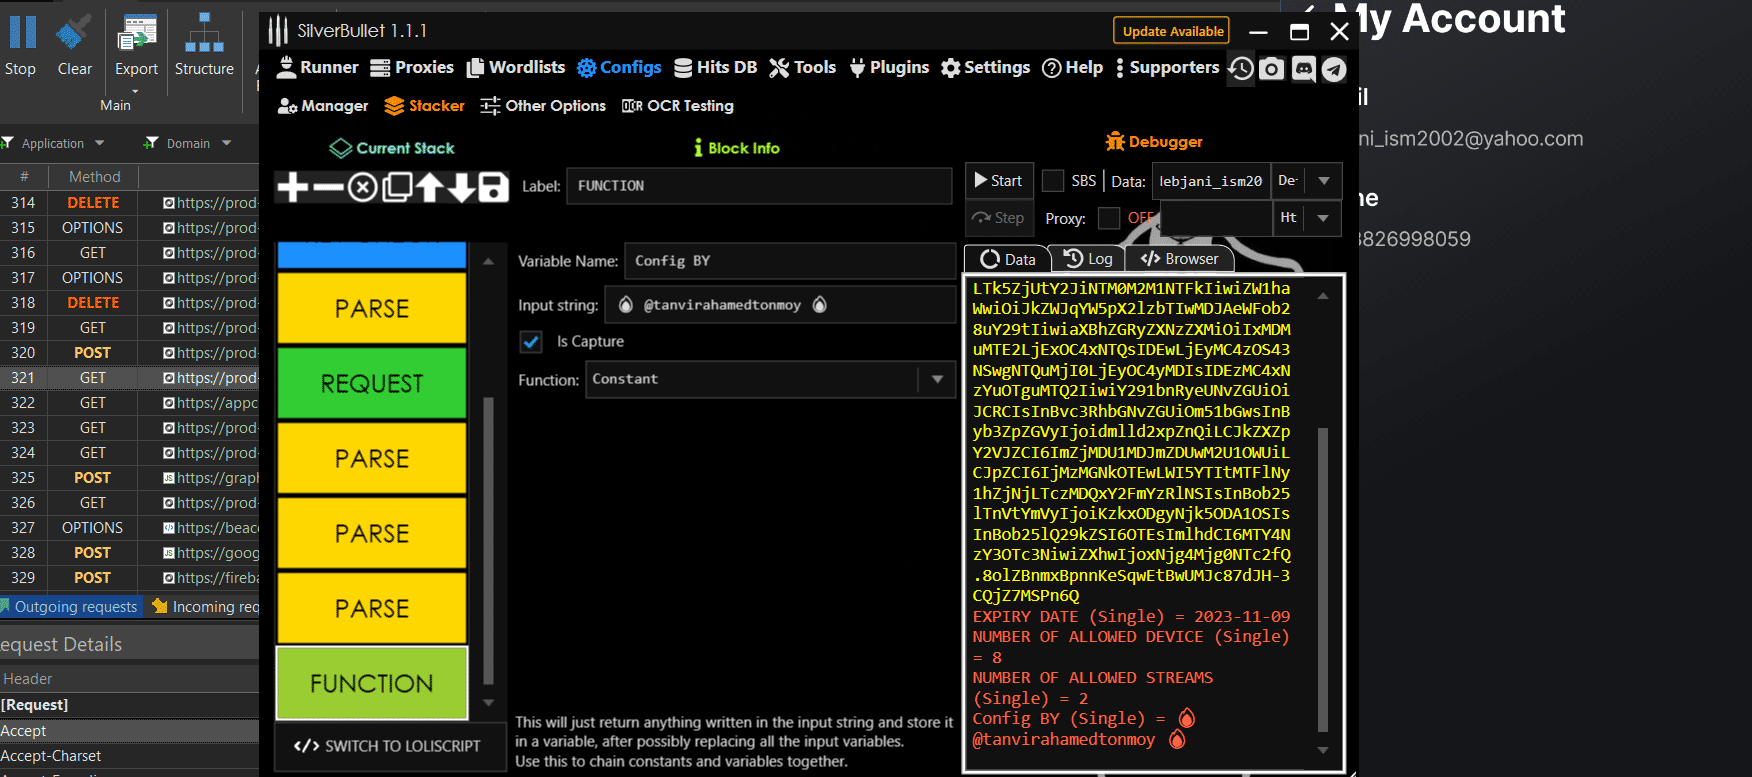Enable the SBS checkbox
The width and height of the screenshot is (1752, 777).
[1052, 181]
